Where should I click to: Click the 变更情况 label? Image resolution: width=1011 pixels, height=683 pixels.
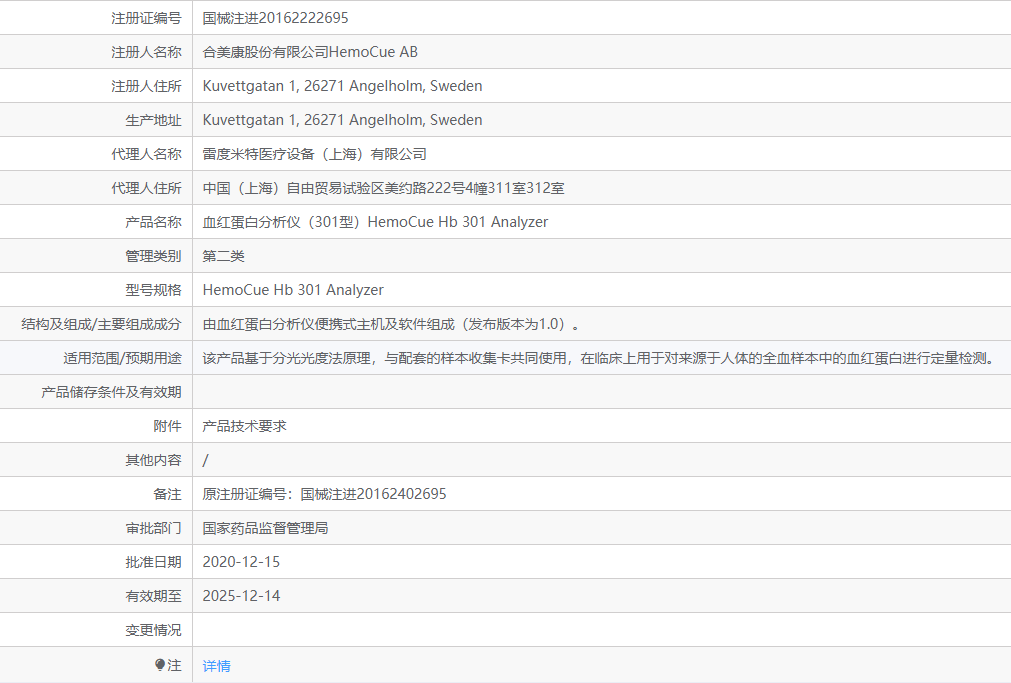[x=153, y=631]
